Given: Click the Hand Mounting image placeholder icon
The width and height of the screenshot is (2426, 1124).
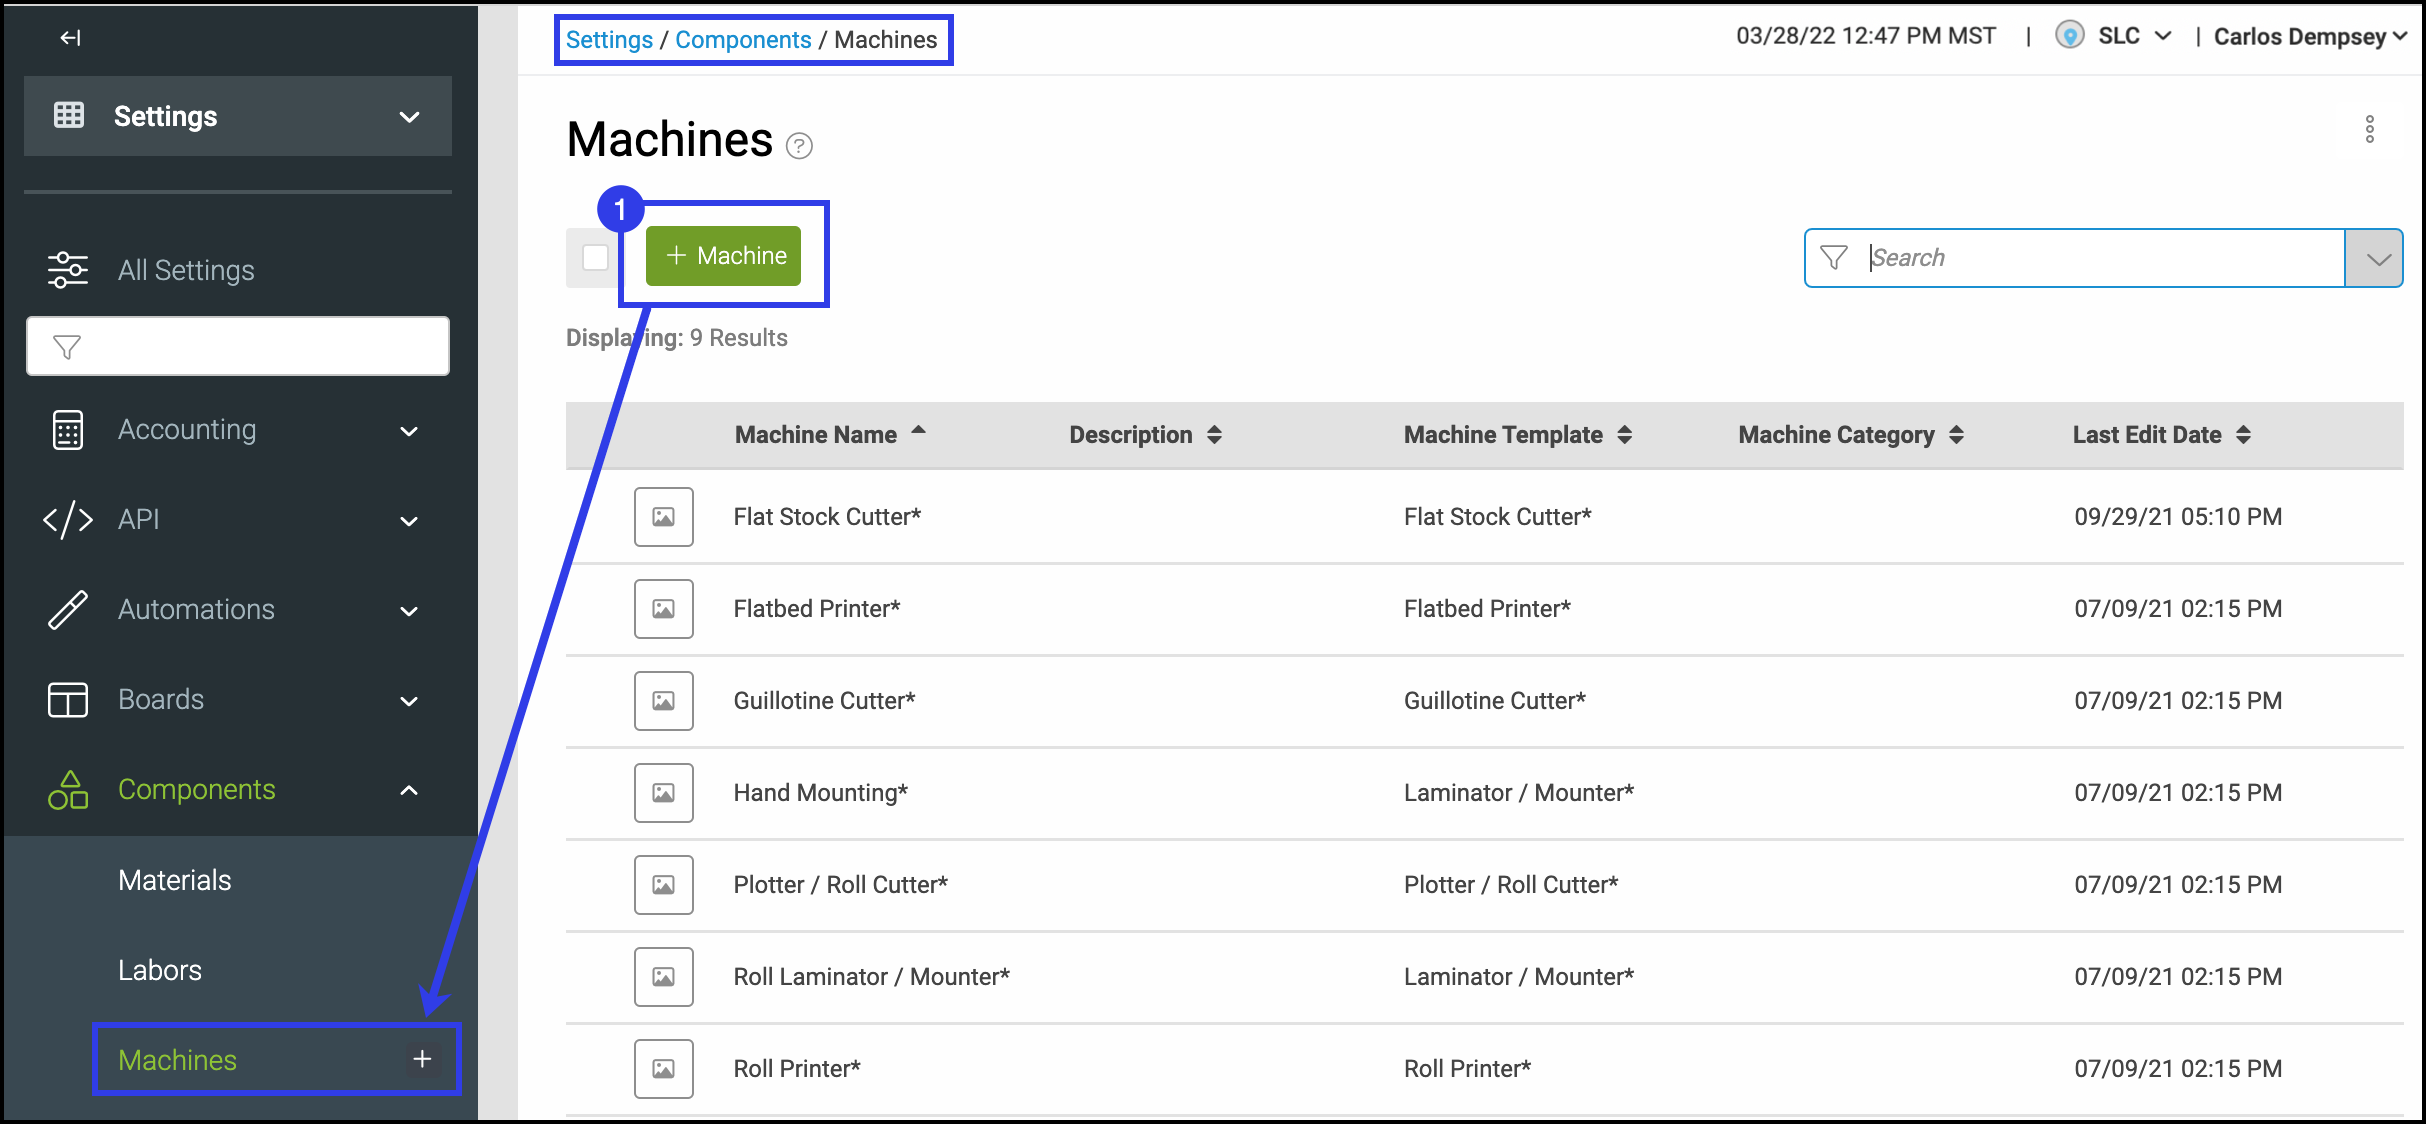Looking at the screenshot, I should click(x=663, y=793).
